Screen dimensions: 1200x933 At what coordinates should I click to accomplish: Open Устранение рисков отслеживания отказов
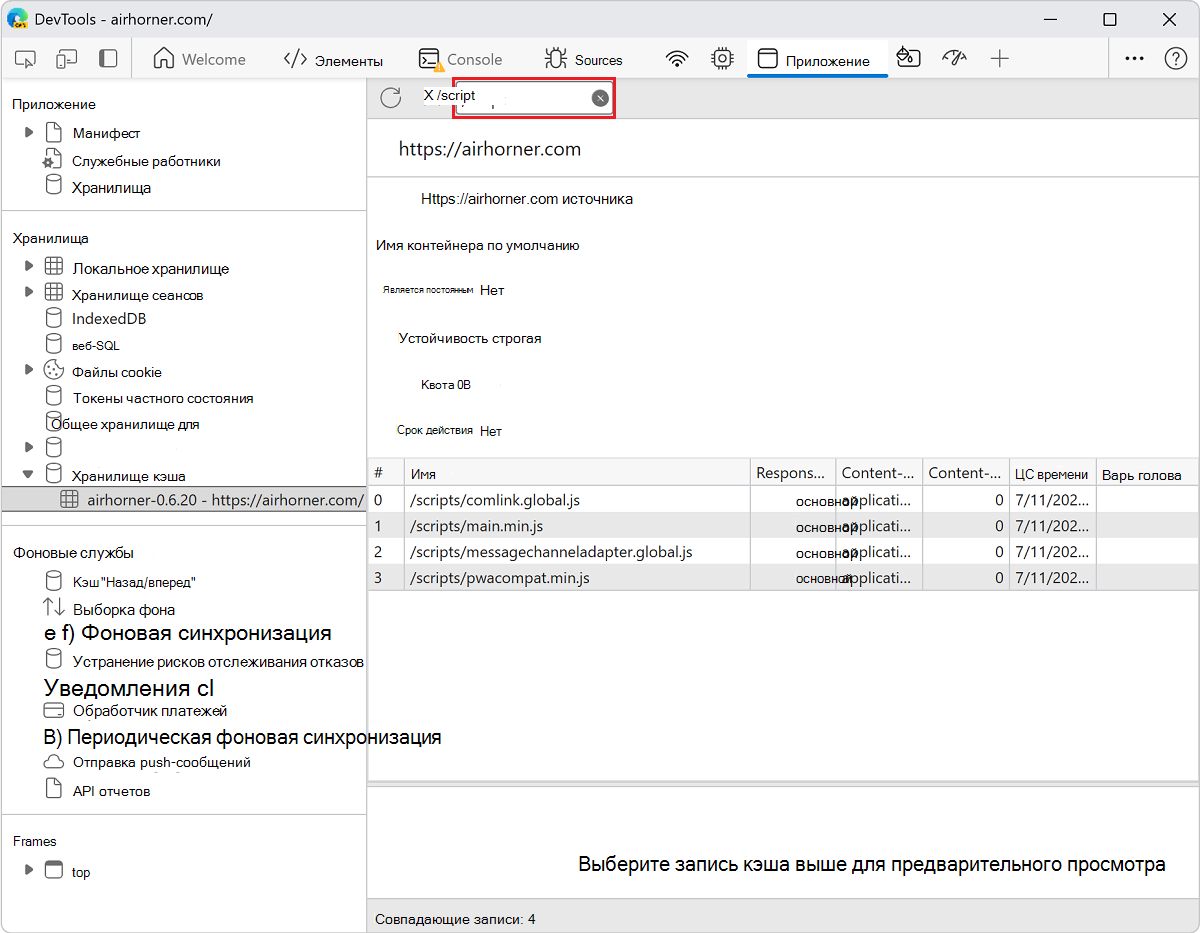click(x=217, y=661)
